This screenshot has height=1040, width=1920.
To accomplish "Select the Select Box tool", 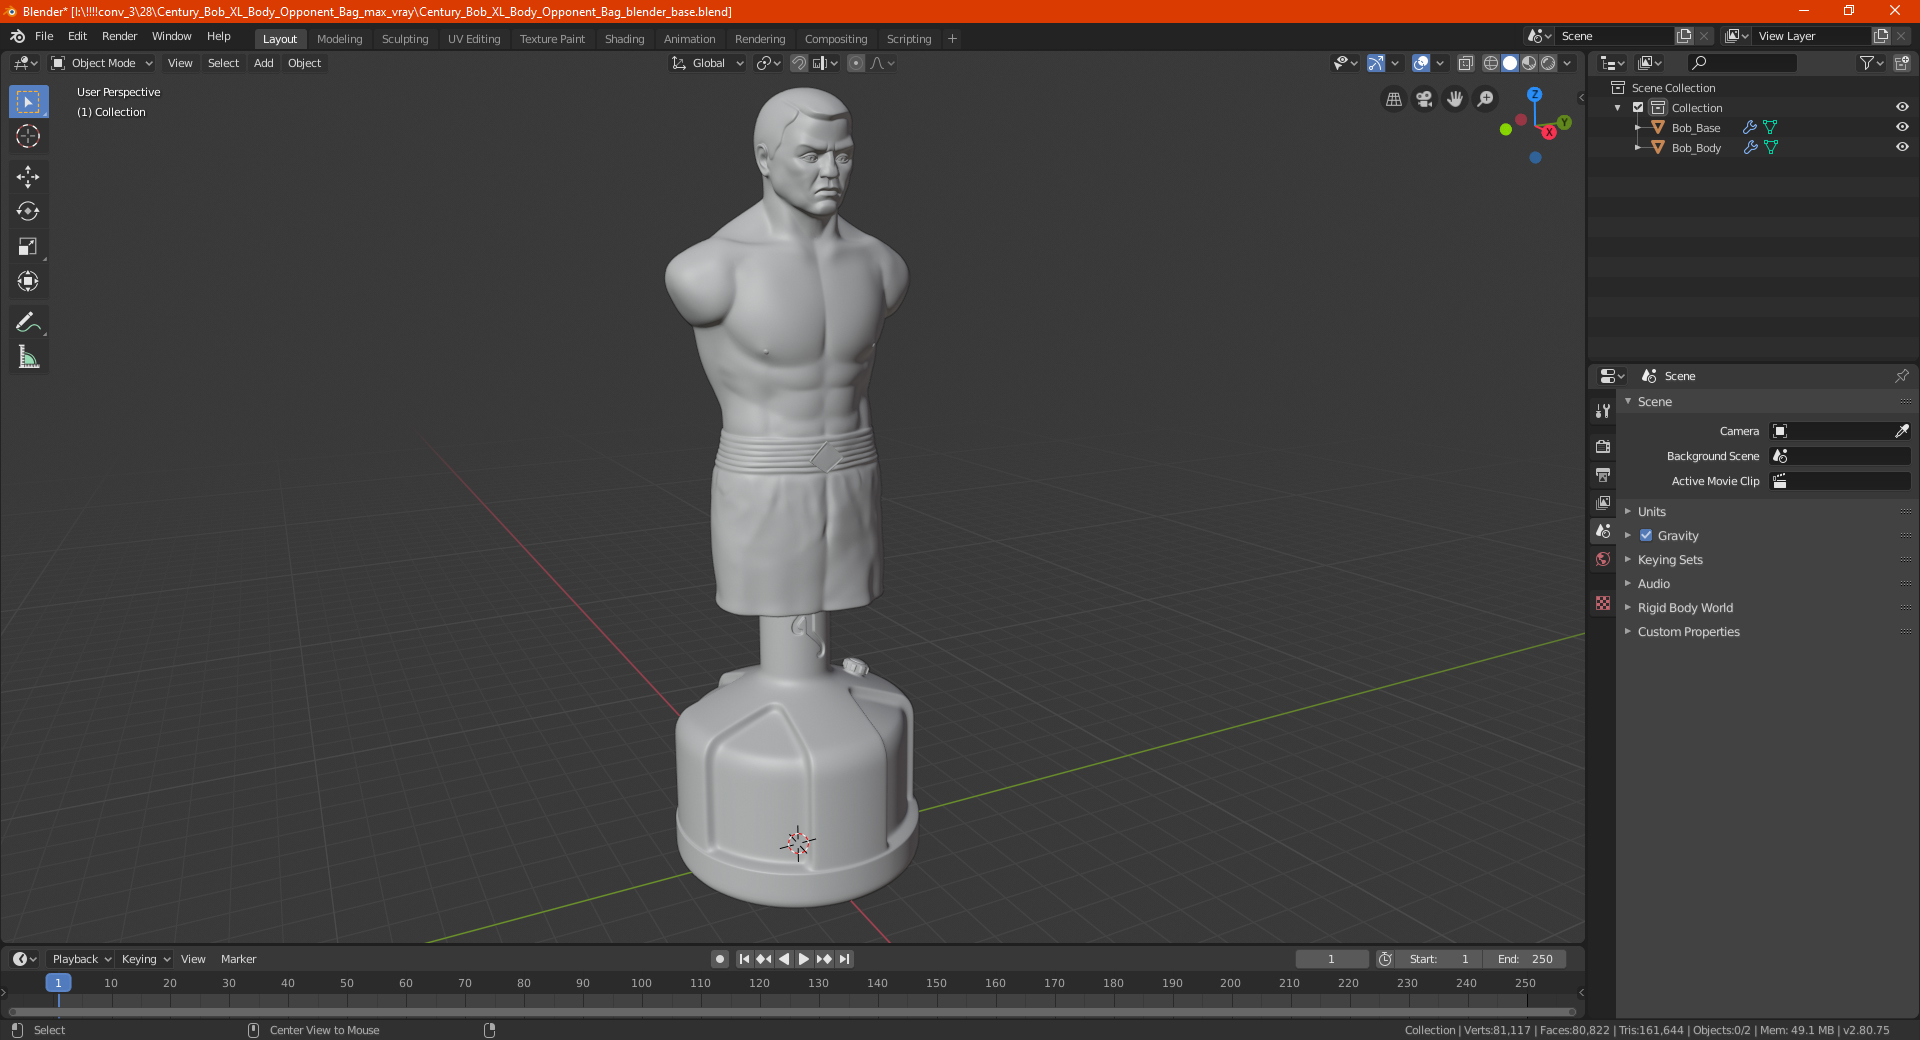I will click(28, 102).
